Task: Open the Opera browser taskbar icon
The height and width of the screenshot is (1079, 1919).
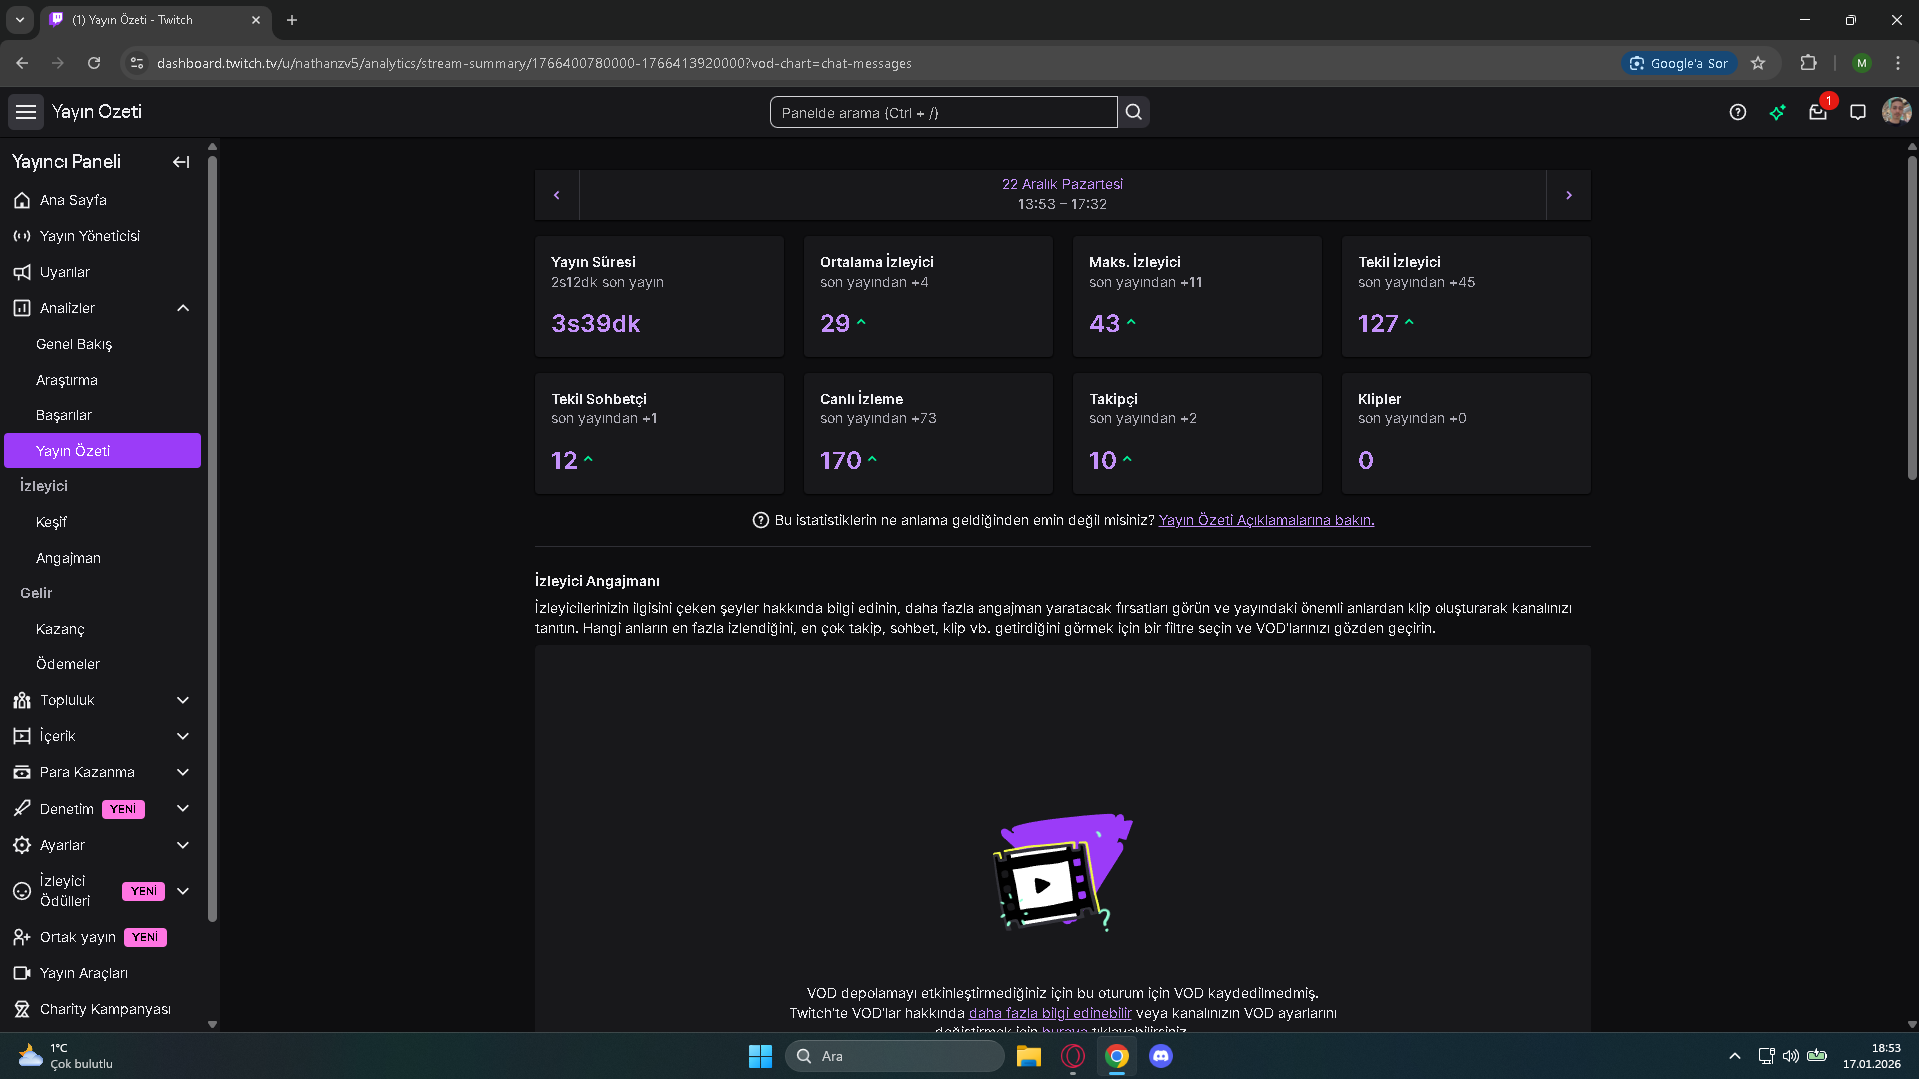Action: click(x=1073, y=1056)
